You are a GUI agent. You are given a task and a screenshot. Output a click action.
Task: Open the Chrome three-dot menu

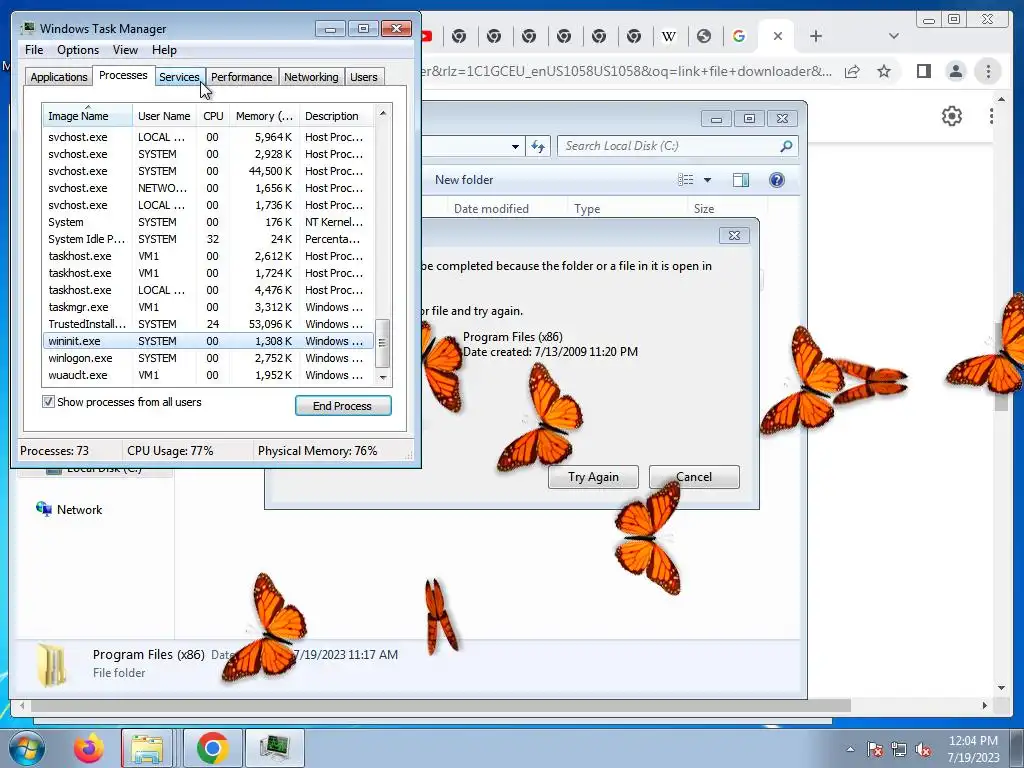[987, 71]
